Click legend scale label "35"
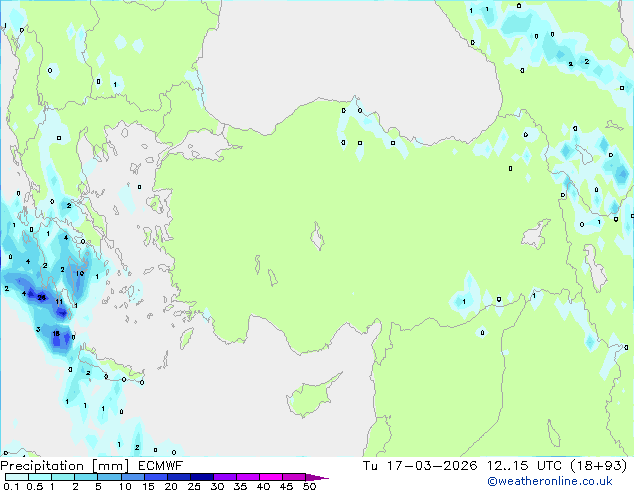The width and height of the screenshot is (634, 490). point(240,486)
